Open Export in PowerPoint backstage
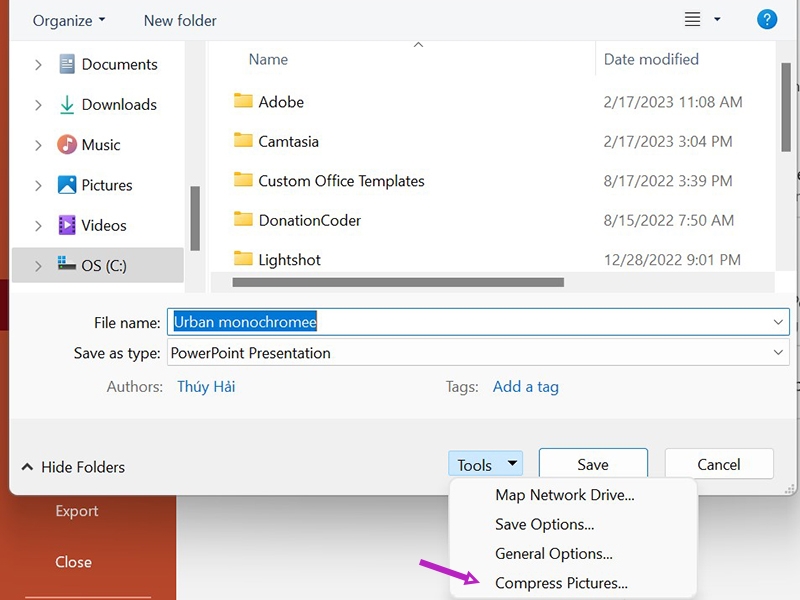The height and width of the screenshot is (600, 800). (77, 511)
